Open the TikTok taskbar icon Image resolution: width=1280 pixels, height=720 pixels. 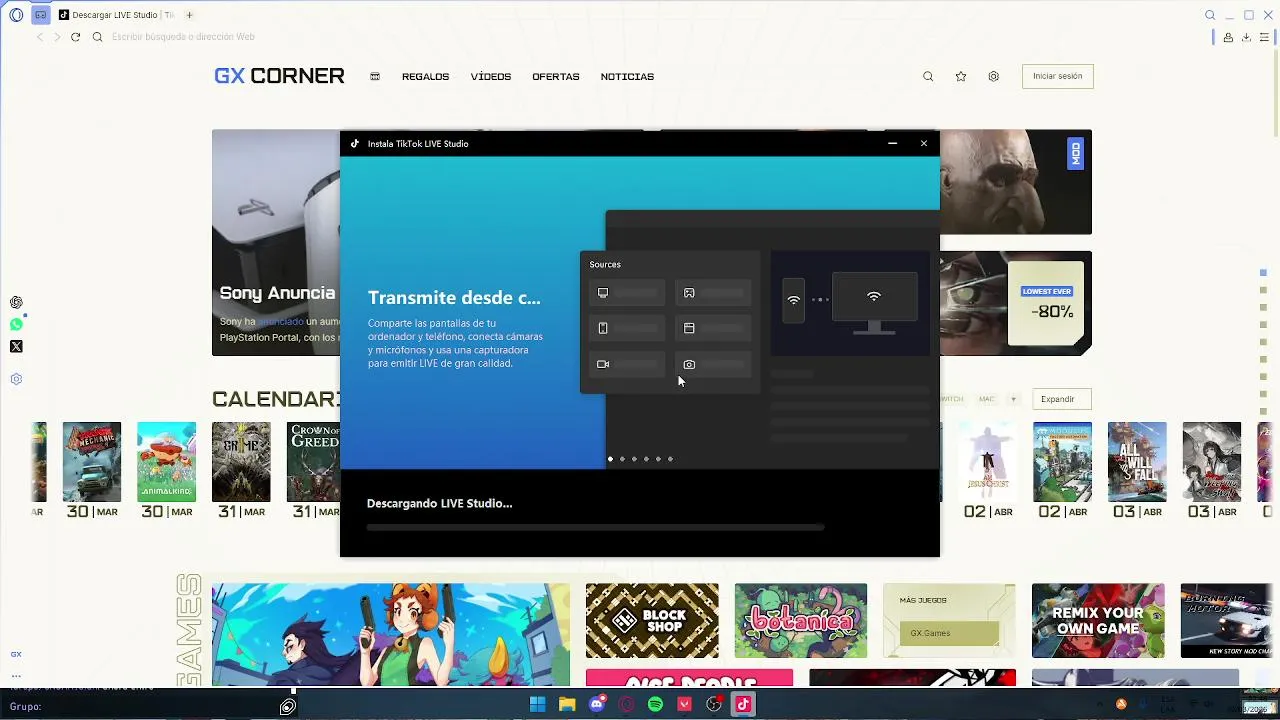(x=743, y=704)
